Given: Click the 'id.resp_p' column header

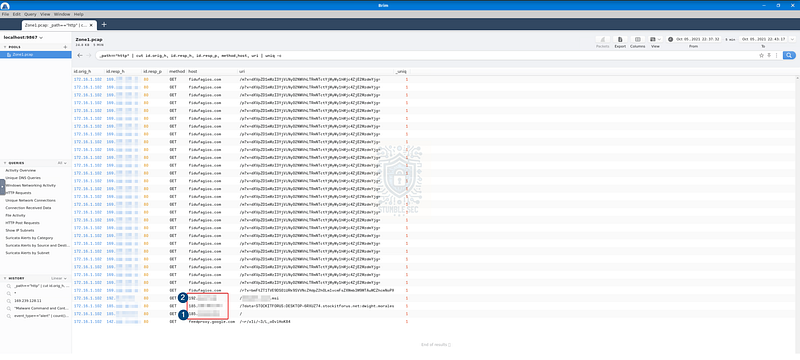Looking at the screenshot, I should [x=153, y=71].
